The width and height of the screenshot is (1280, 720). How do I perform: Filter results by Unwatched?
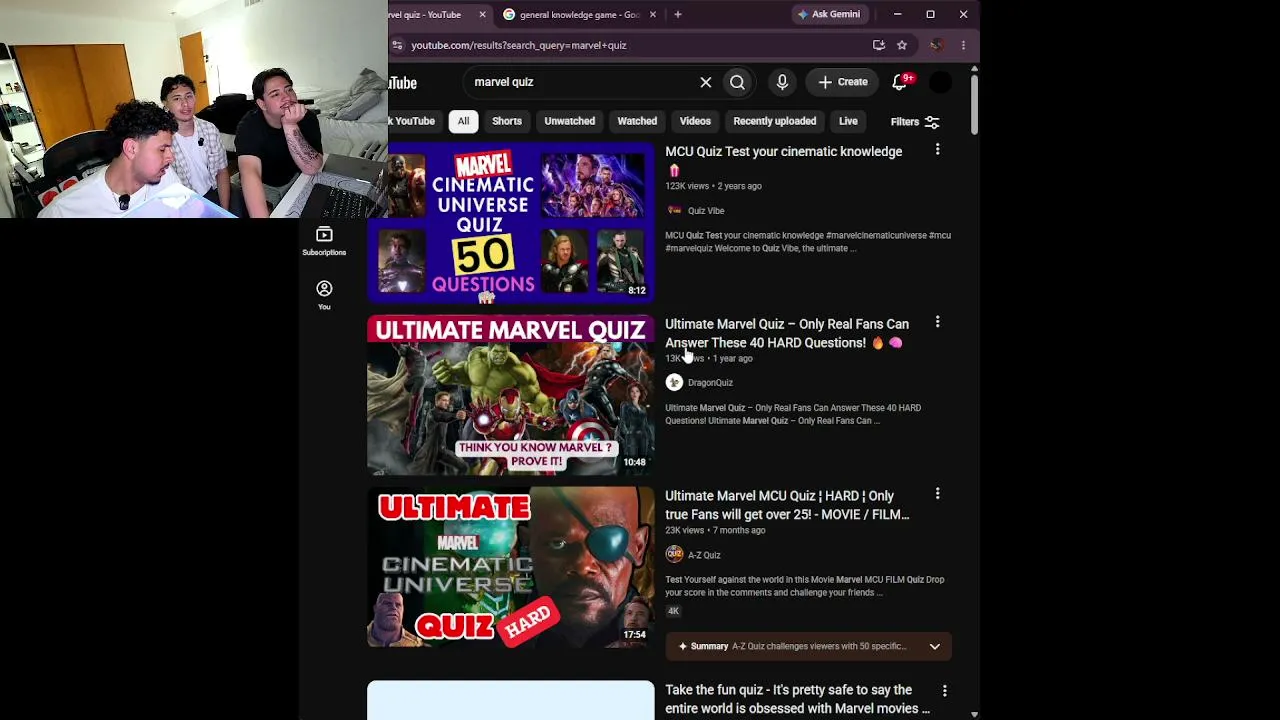pyautogui.click(x=570, y=121)
